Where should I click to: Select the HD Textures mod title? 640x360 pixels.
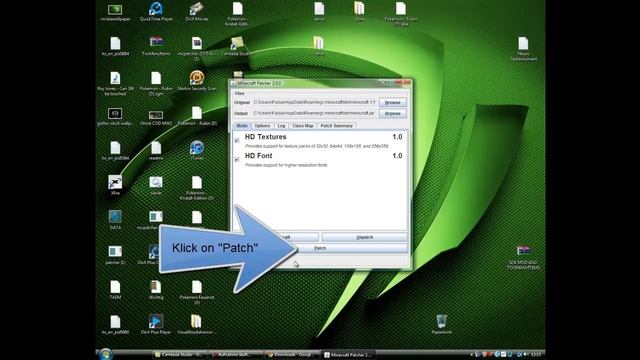tap(266, 137)
